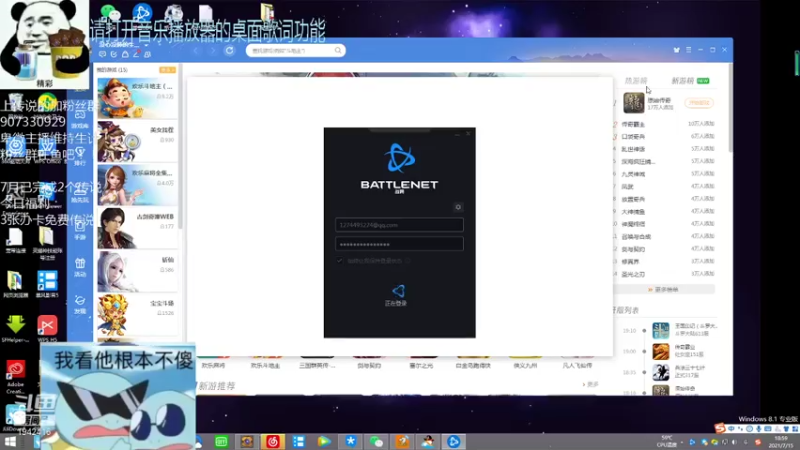Select 乱世神途 in ranking list
The image size is (800, 450).
633,149
